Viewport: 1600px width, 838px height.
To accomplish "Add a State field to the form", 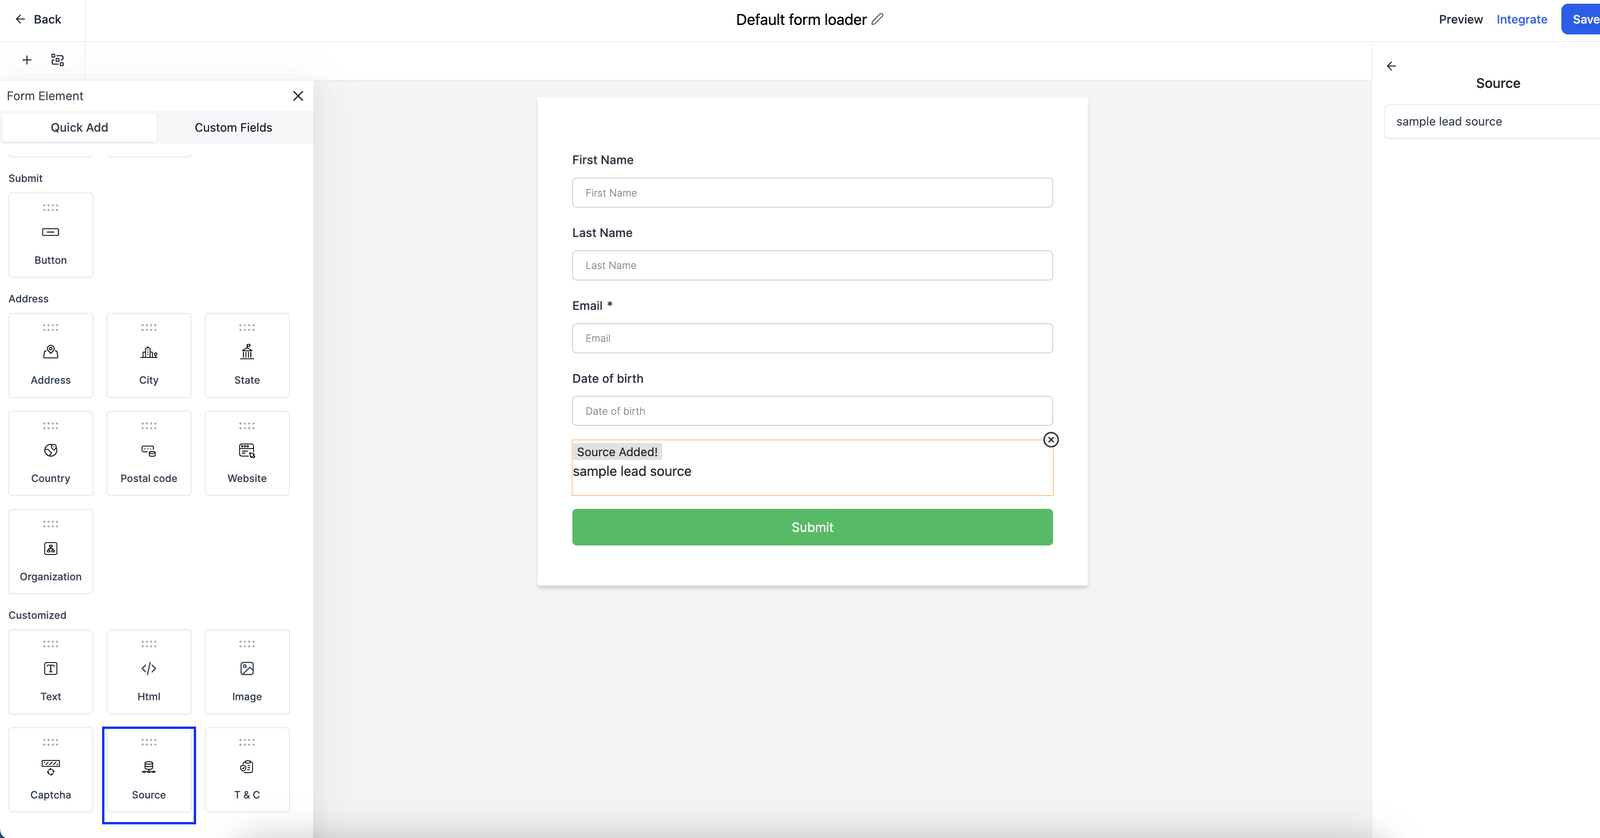I will tap(246, 355).
